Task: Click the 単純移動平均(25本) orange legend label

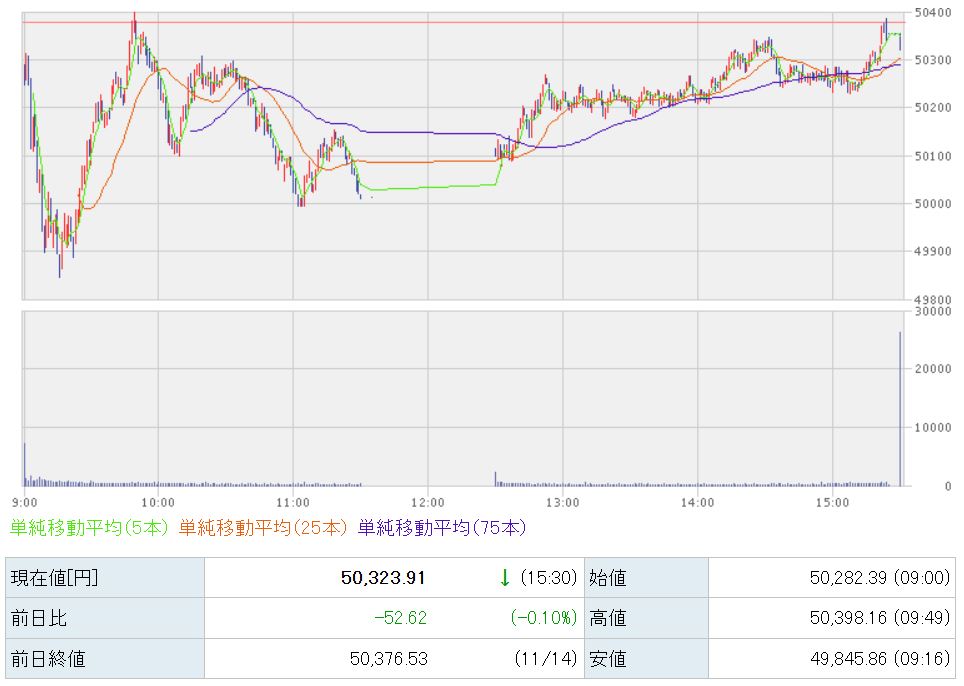Action: coord(263,527)
